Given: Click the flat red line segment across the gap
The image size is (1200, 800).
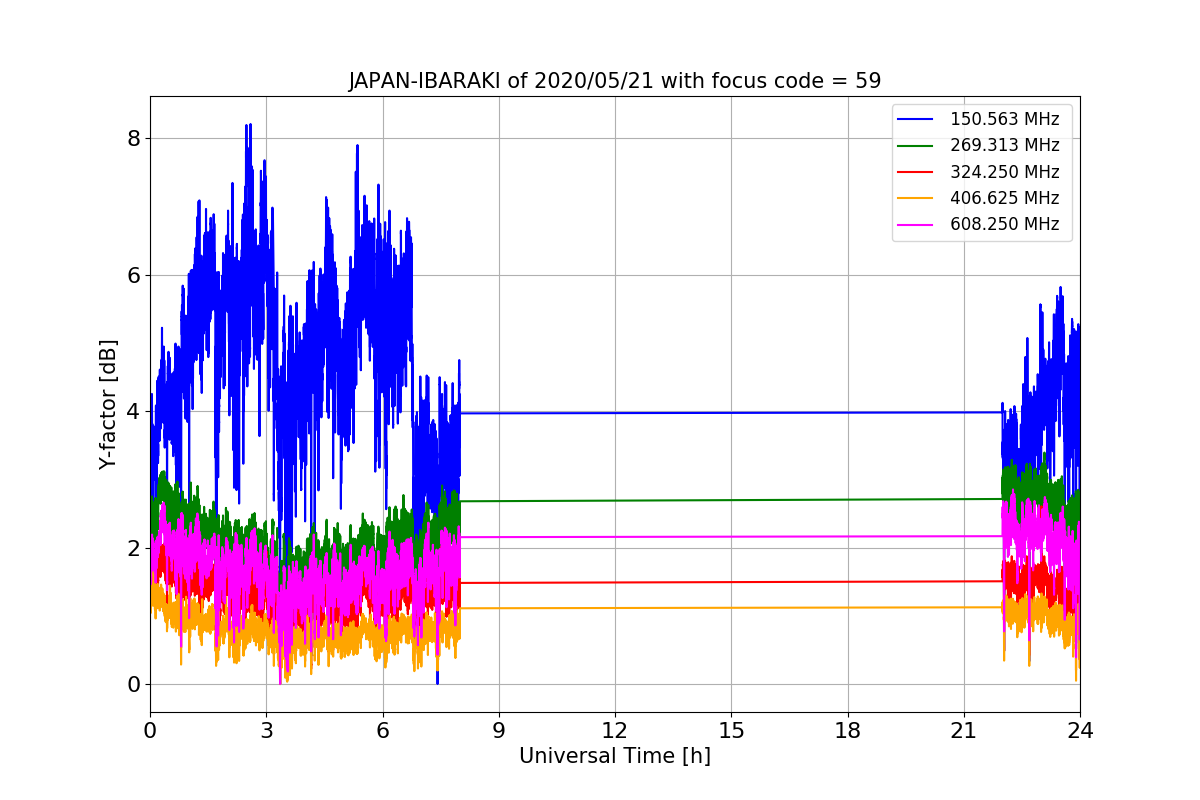Looking at the screenshot, I should coord(731,582).
